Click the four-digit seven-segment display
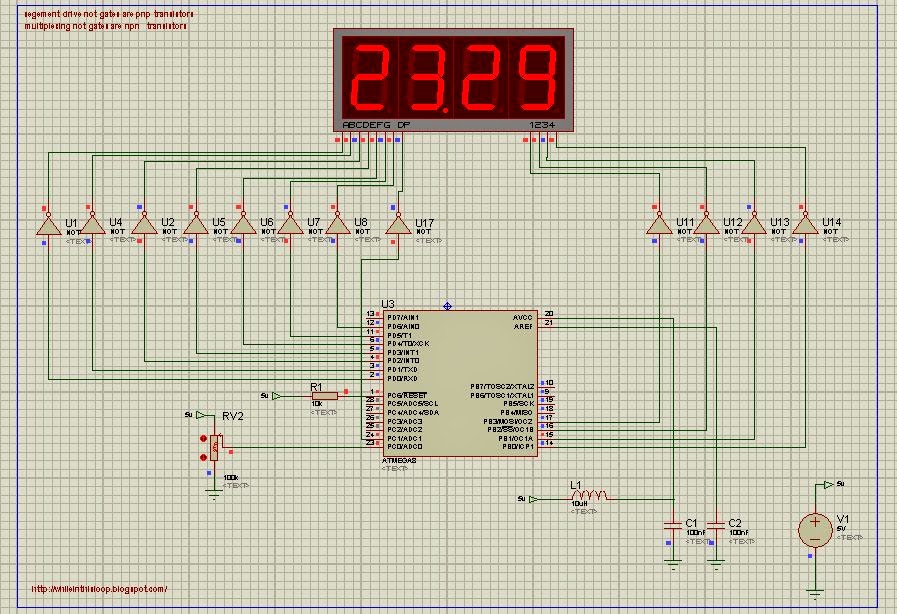Screen dimensions: 897x614 (x=450, y=80)
